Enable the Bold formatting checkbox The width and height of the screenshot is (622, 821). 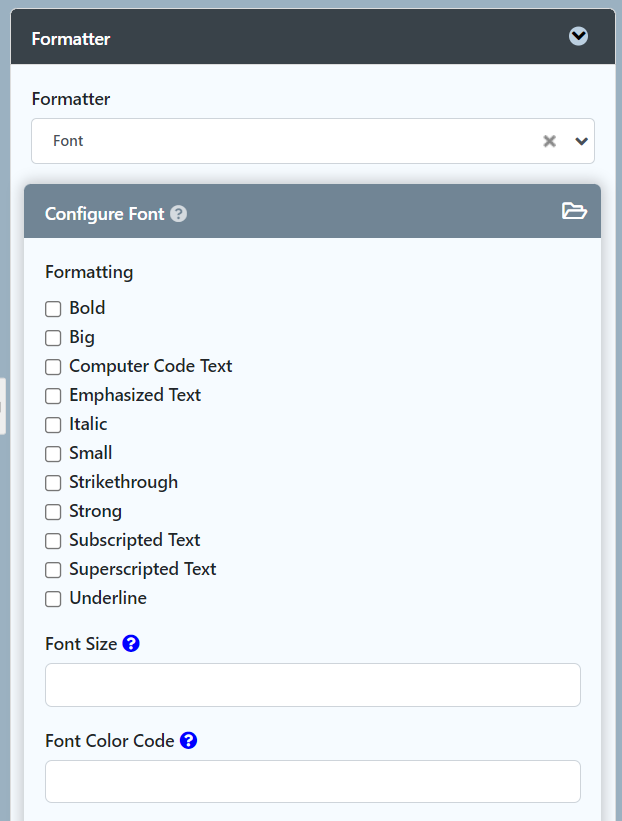[x=53, y=309]
